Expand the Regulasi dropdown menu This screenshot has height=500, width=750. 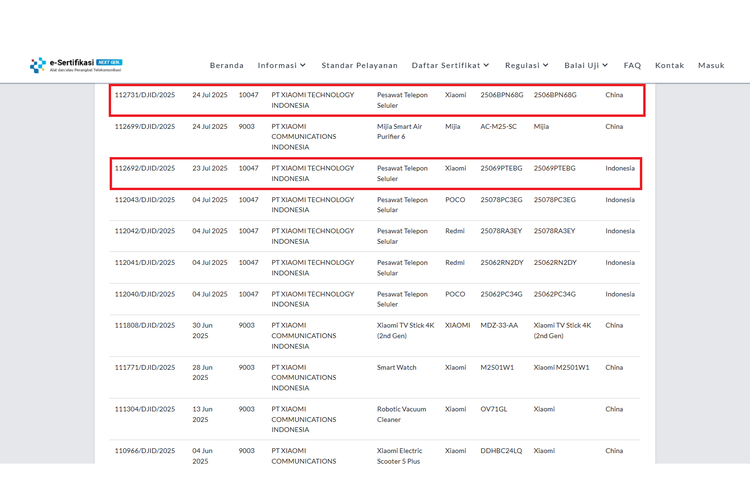pyautogui.click(x=526, y=65)
